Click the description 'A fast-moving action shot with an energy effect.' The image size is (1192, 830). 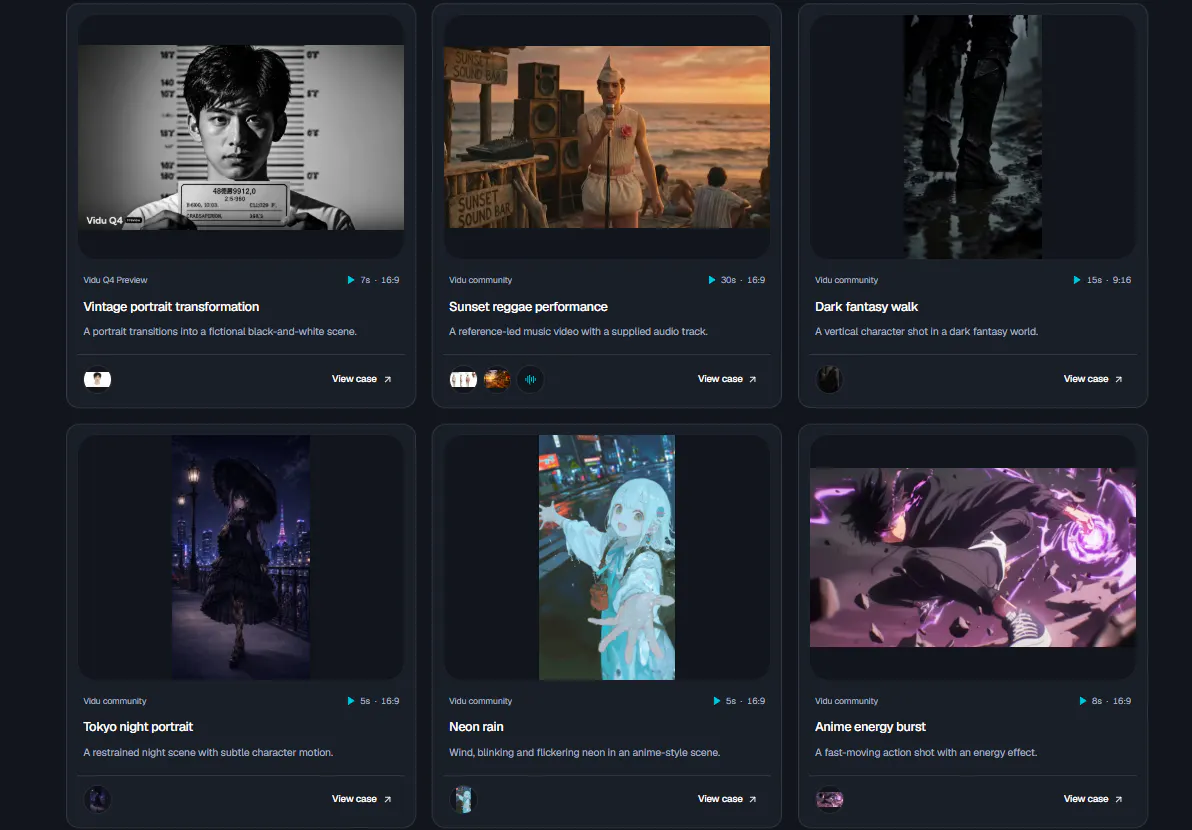point(926,752)
